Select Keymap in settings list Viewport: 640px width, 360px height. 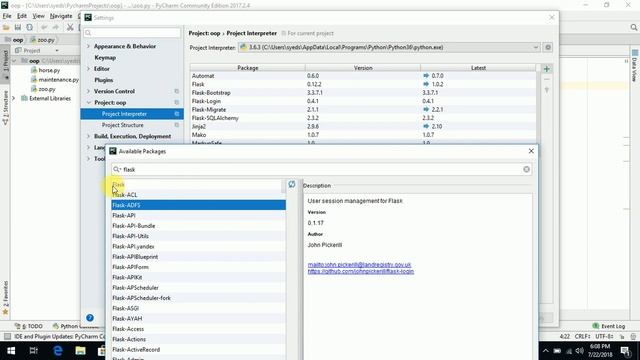pos(105,58)
